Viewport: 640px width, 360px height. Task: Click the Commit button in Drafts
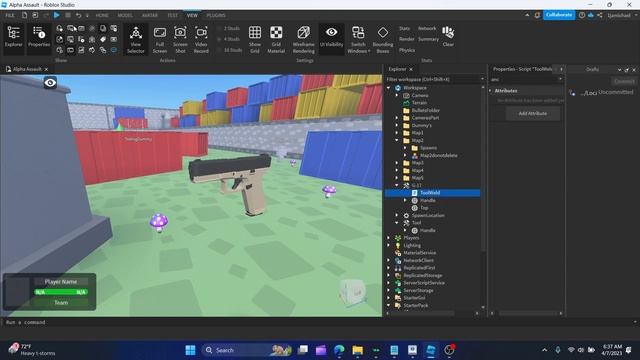tap(624, 81)
